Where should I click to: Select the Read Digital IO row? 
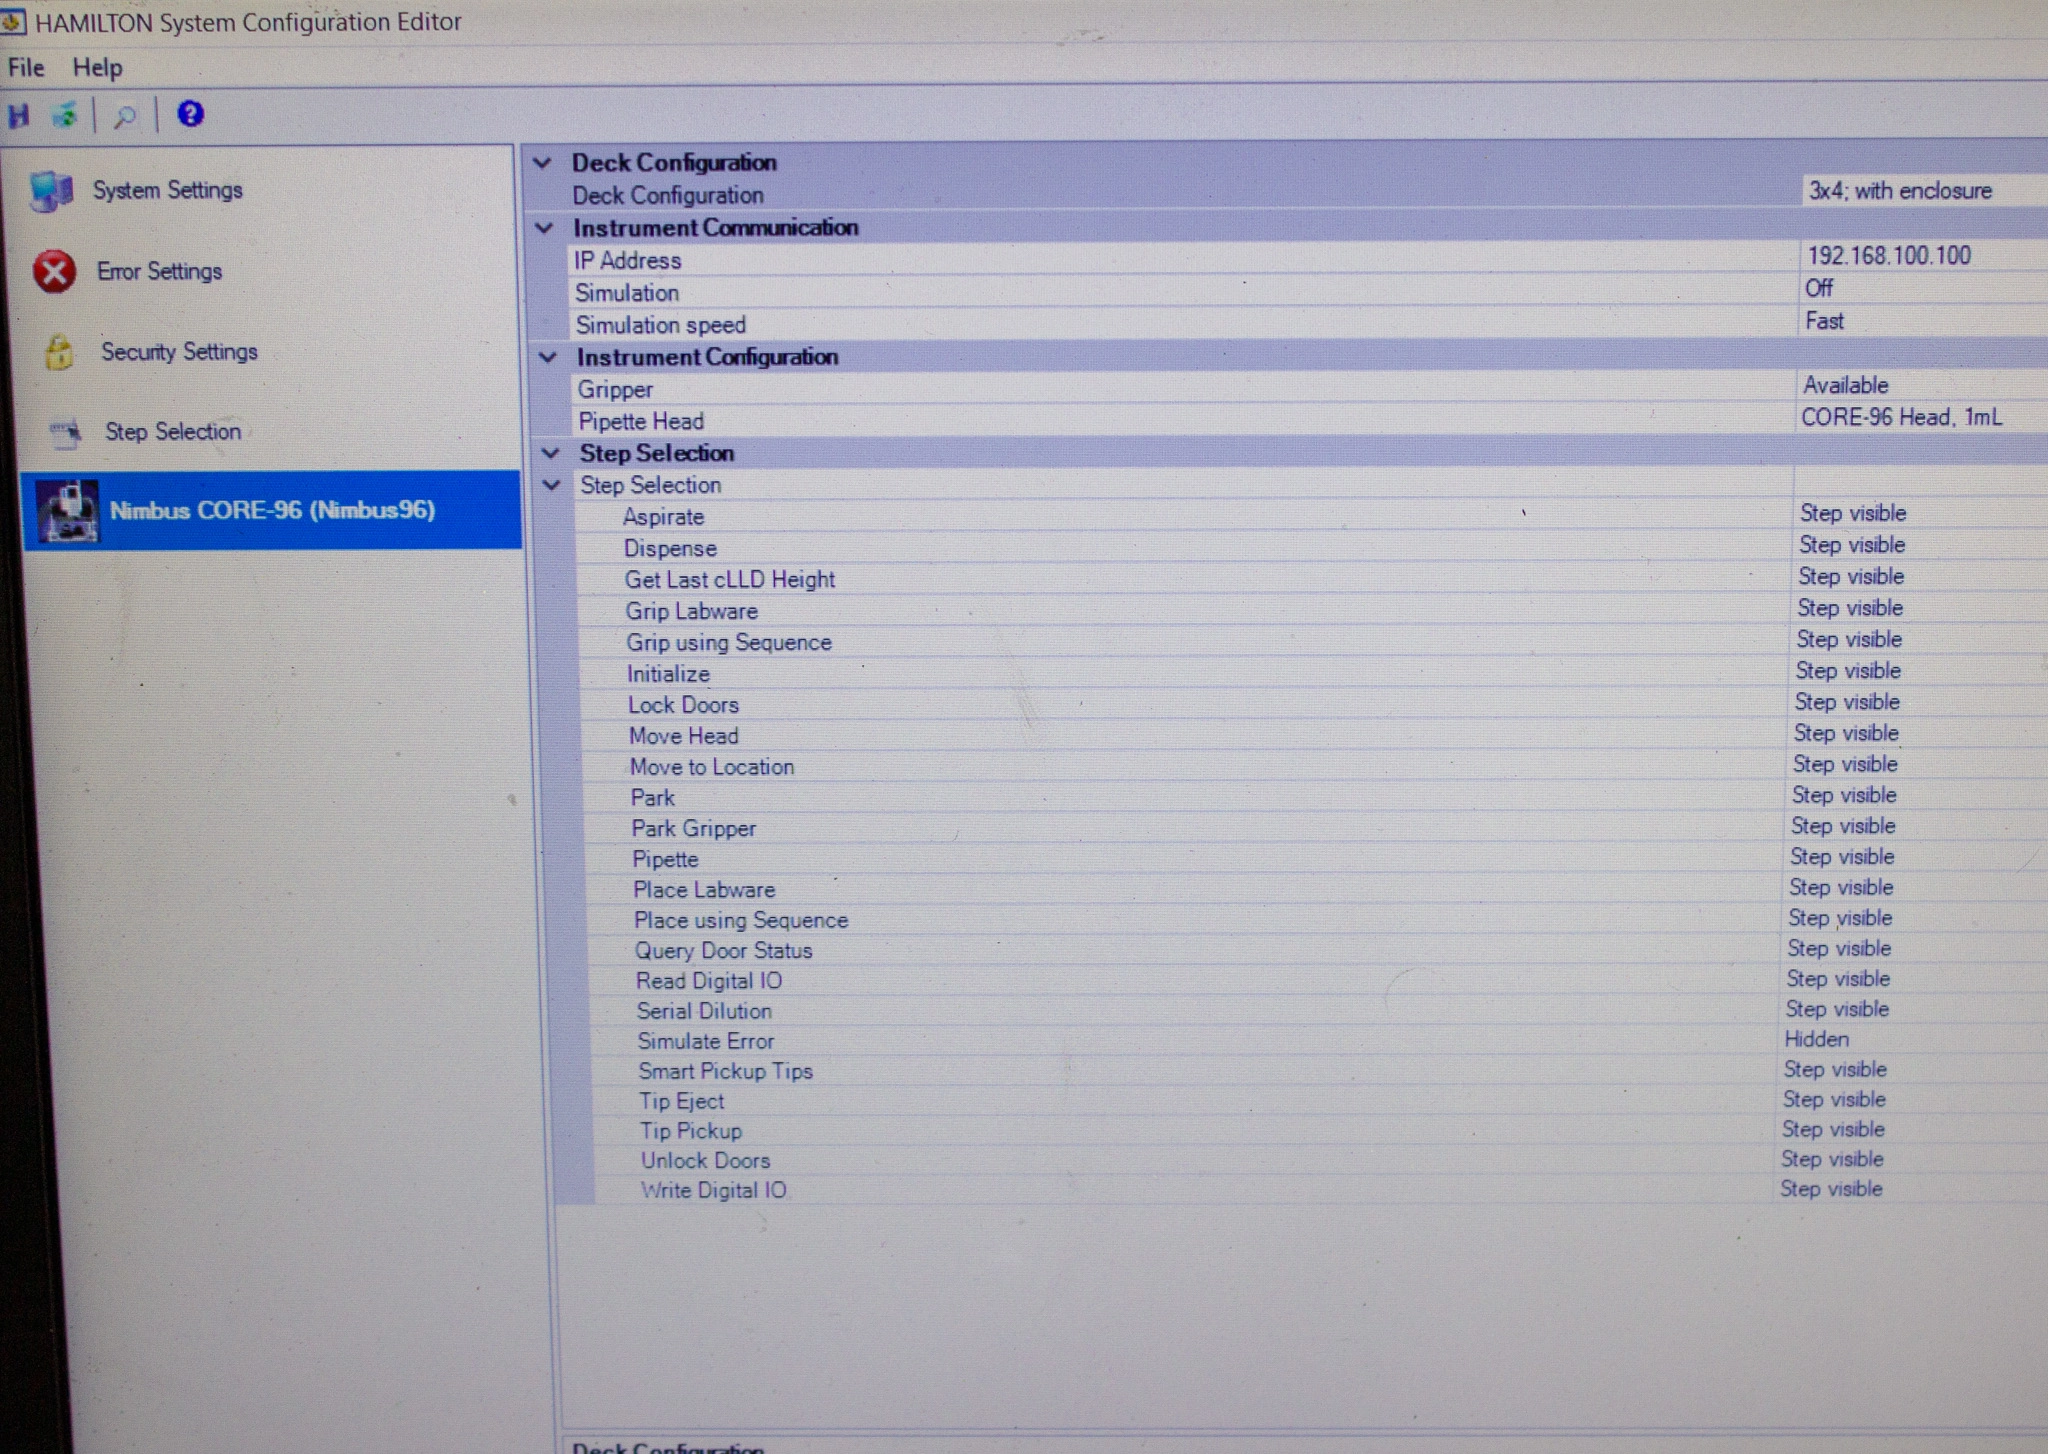coord(709,981)
